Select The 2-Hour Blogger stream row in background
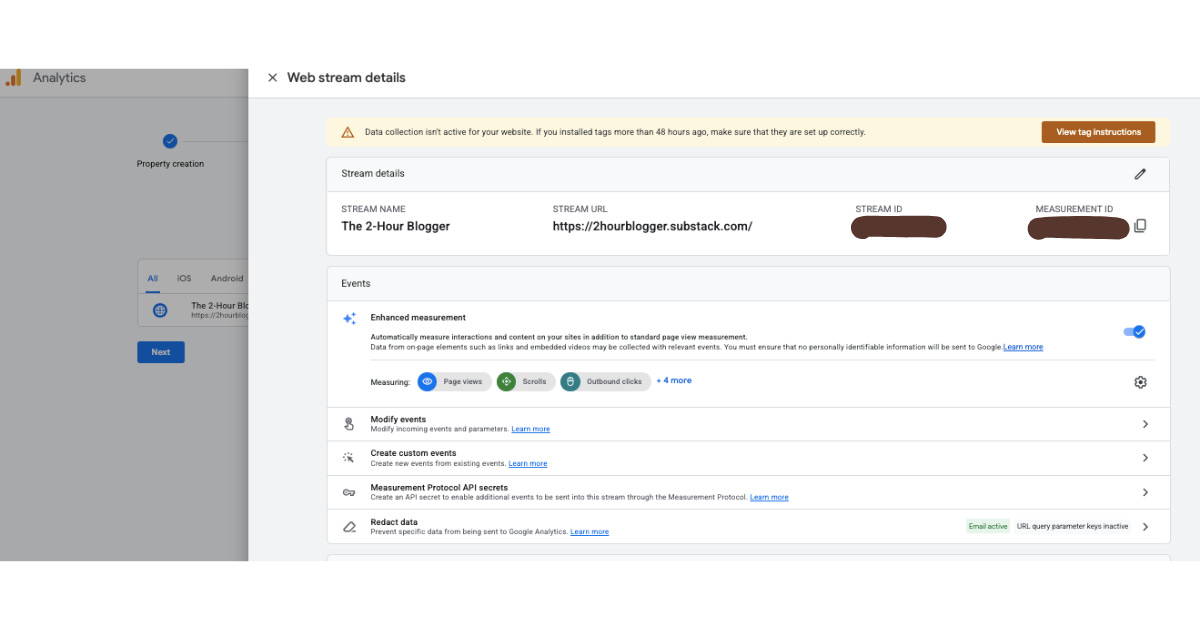The image size is (1200, 630). [x=193, y=310]
